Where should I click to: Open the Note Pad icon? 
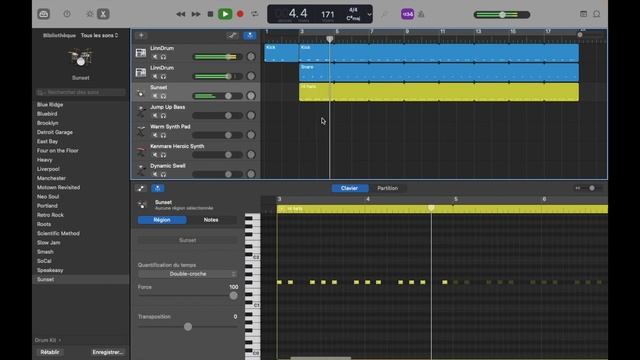pos(583,14)
